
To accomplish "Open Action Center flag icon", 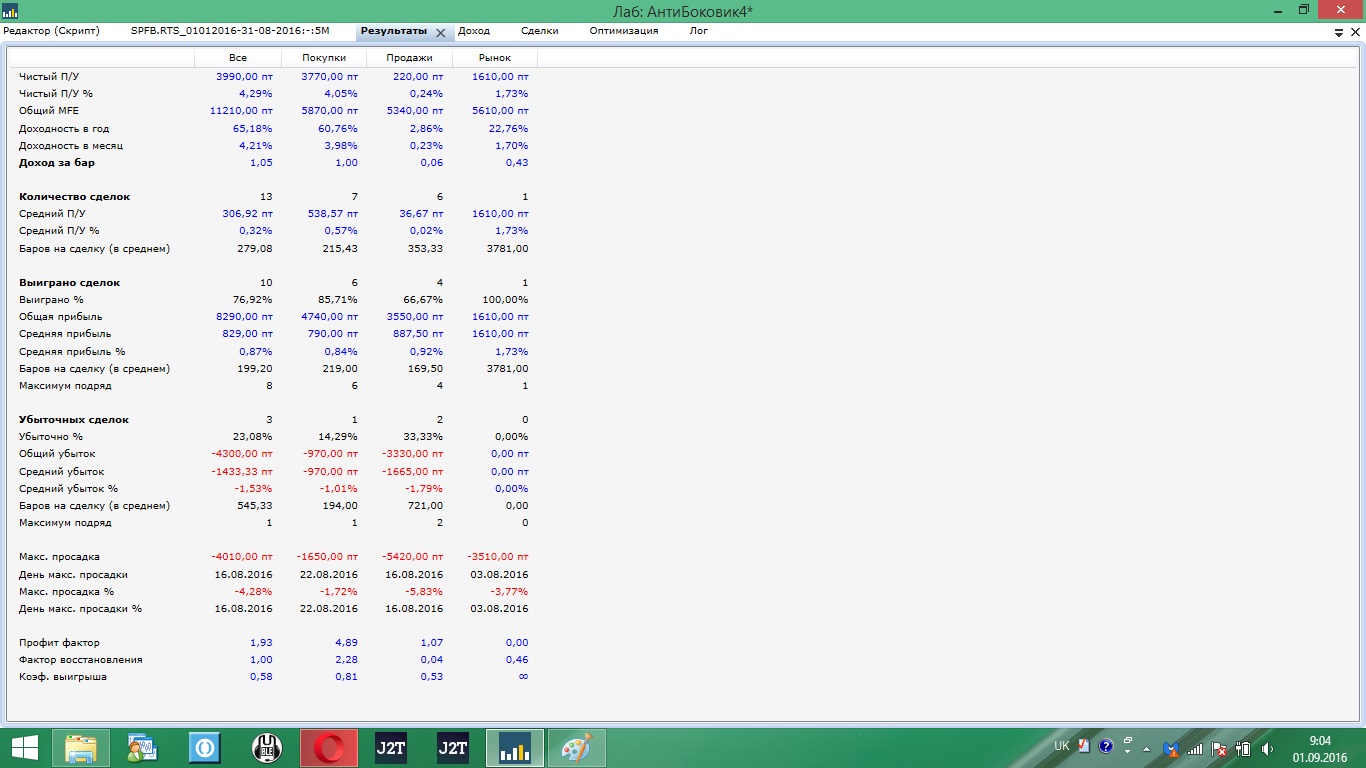I will 1219,748.
